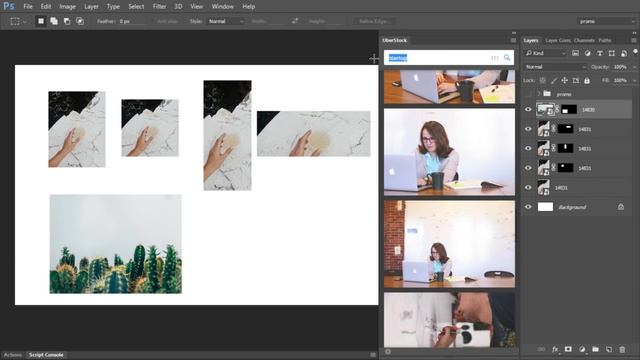
Task: Choose Intersect with Selection mode icon
Action: tap(80, 21)
